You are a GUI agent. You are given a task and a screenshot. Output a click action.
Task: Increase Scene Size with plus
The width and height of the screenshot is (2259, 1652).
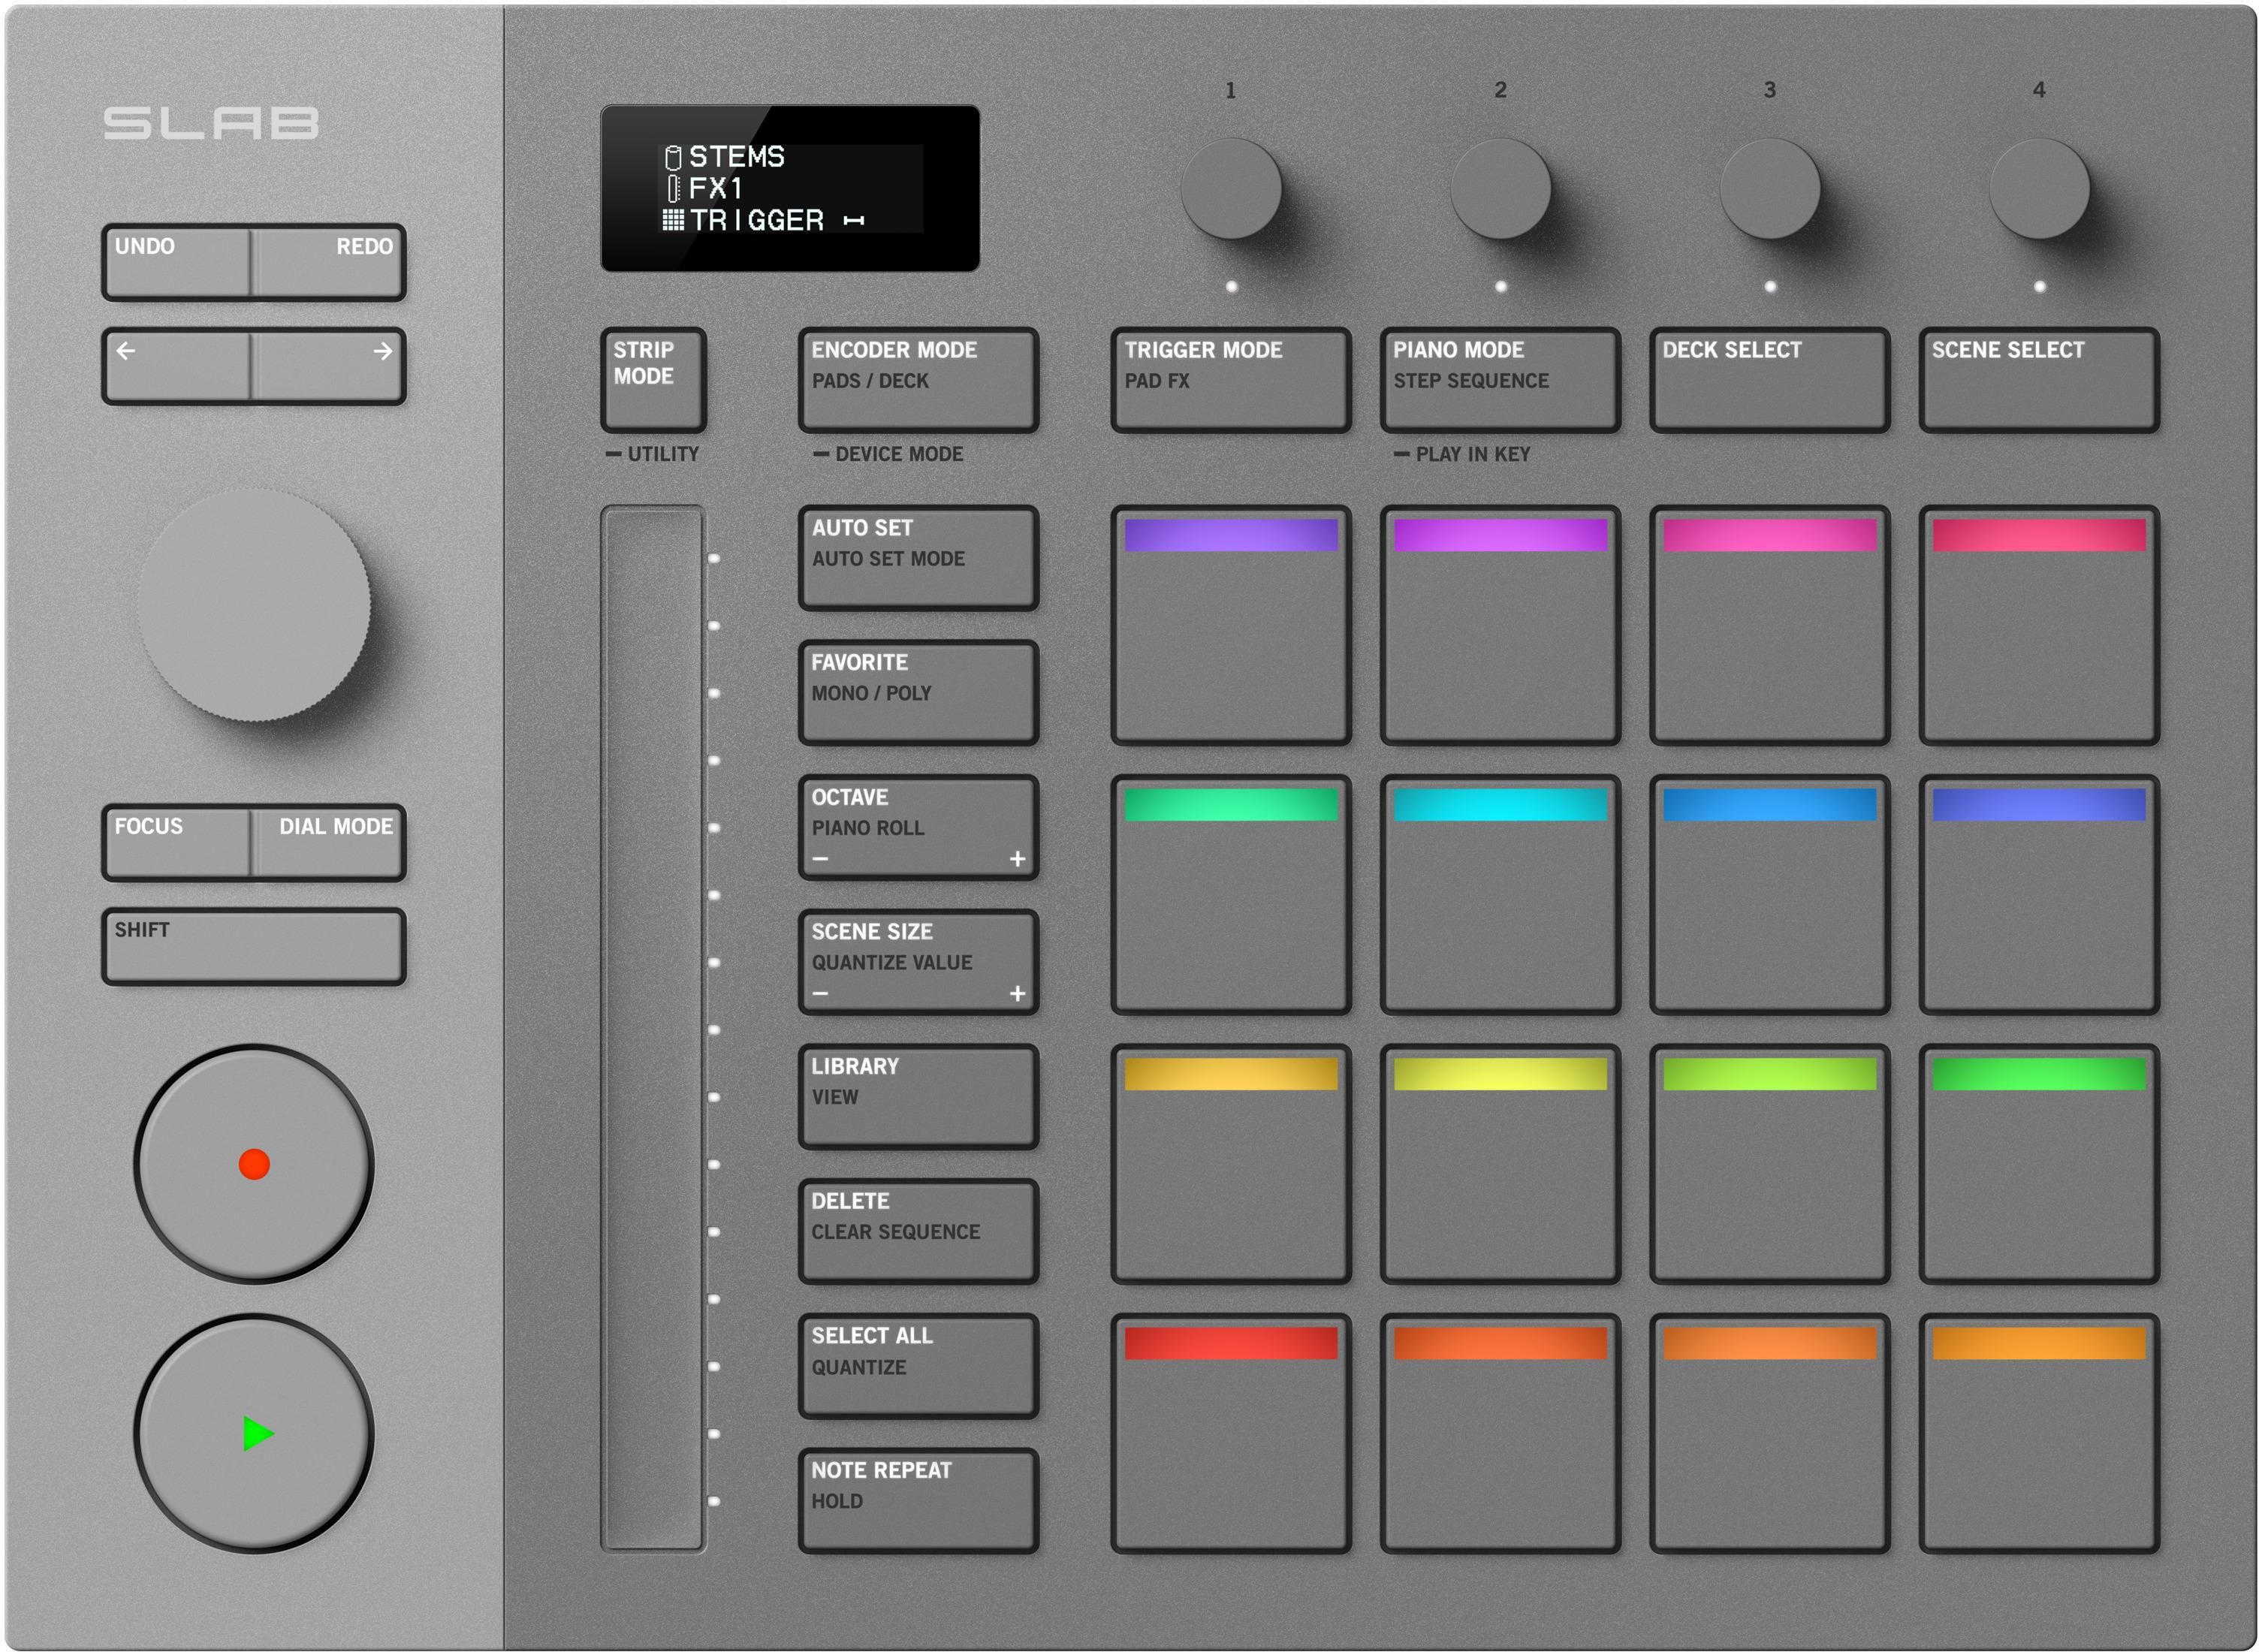point(1017,993)
